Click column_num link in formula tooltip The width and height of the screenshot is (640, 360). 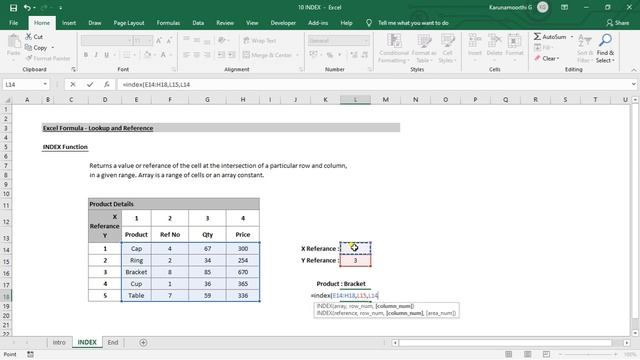(x=394, y=306)
